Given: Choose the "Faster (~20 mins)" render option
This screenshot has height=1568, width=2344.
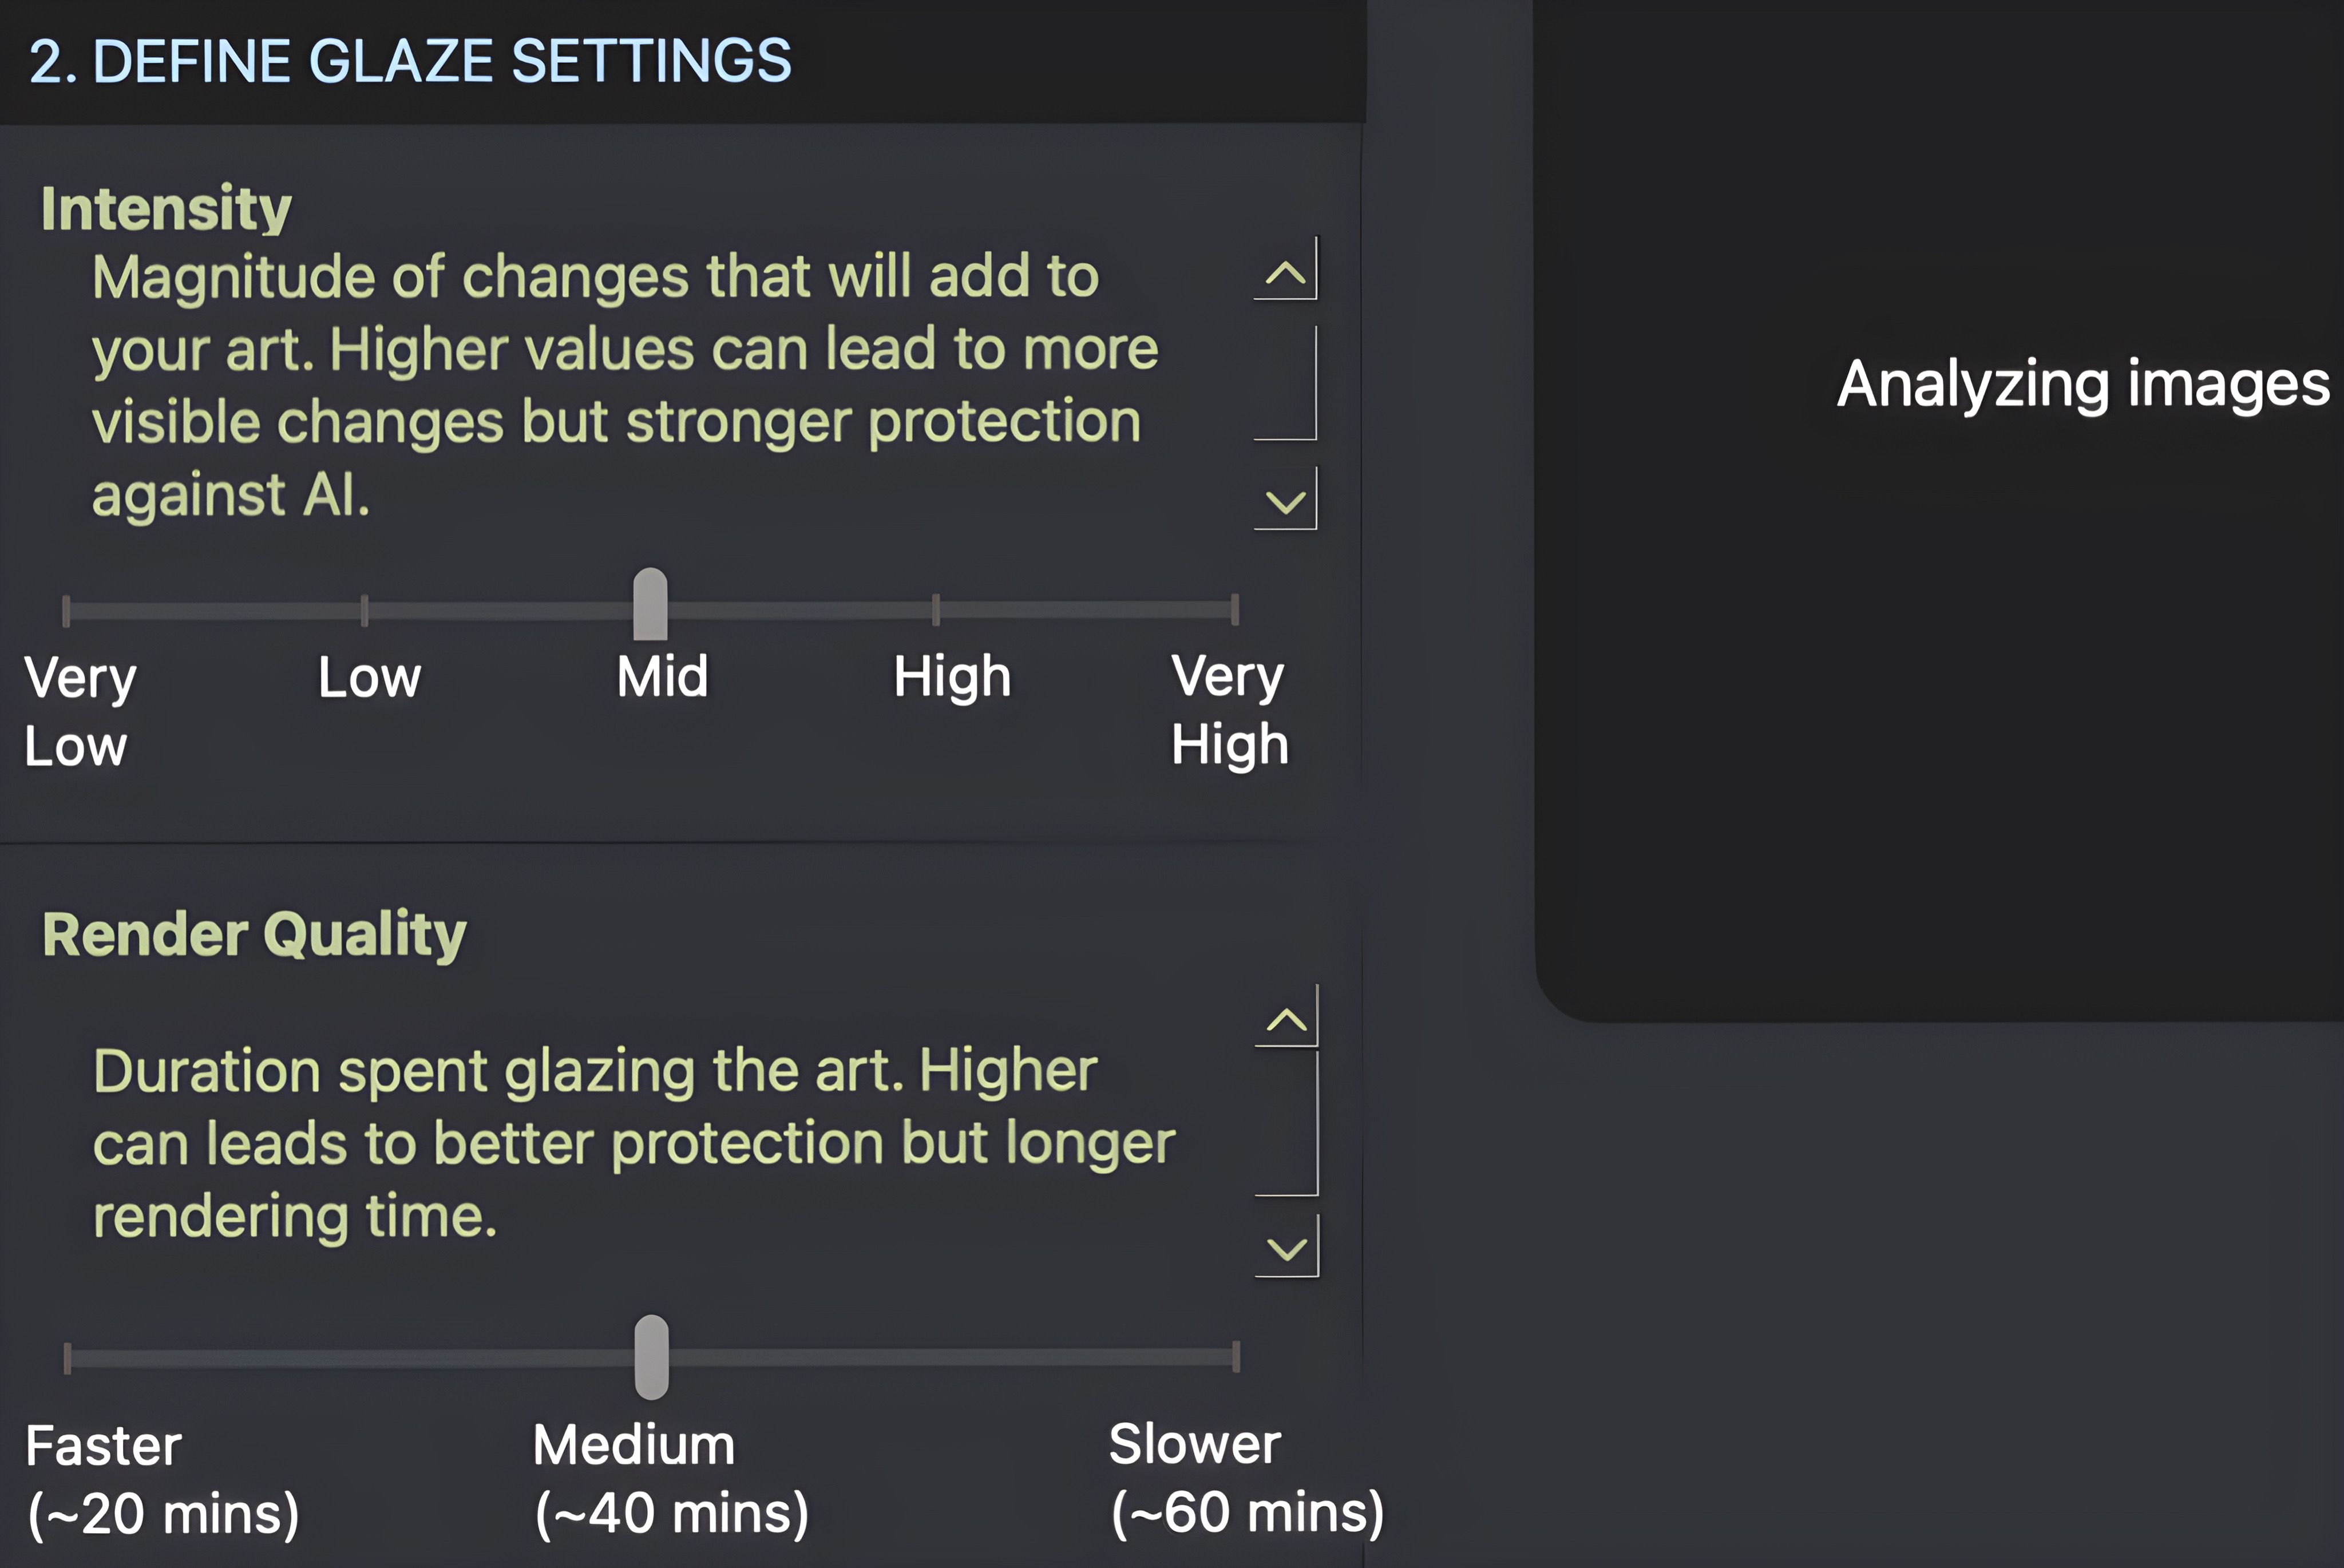Looking at the screenshot, I should 162,1478.
